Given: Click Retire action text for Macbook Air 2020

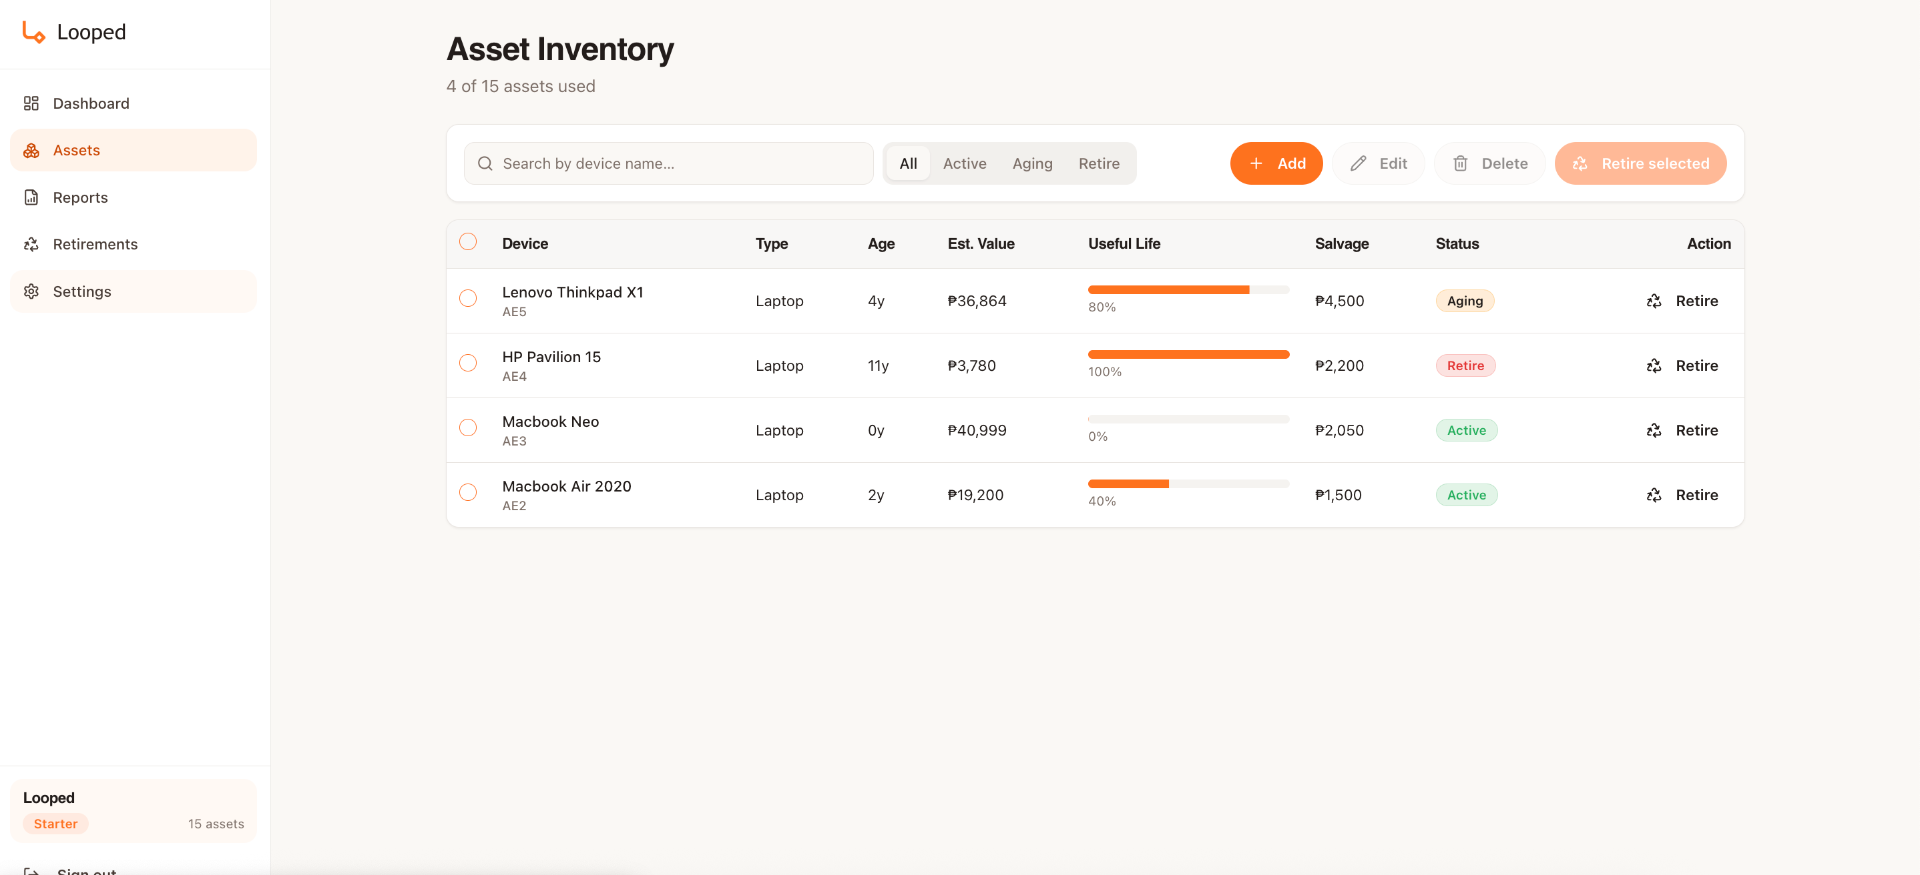Looking at the screenshot, I should 1697,495.
